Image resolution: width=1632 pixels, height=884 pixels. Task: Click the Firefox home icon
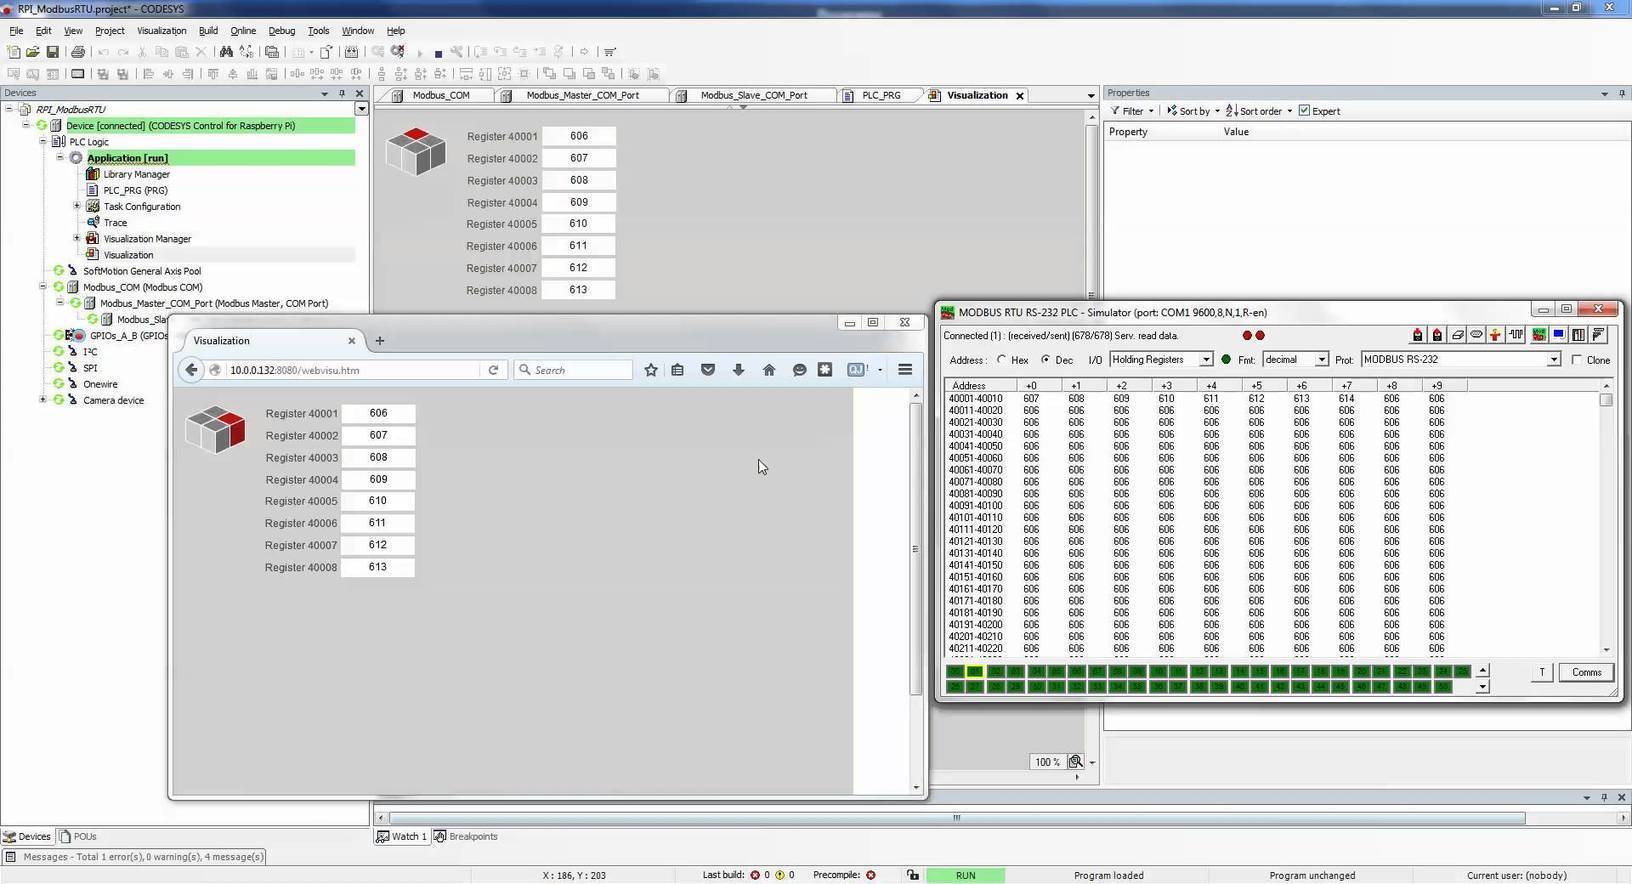tap(769, 370)
